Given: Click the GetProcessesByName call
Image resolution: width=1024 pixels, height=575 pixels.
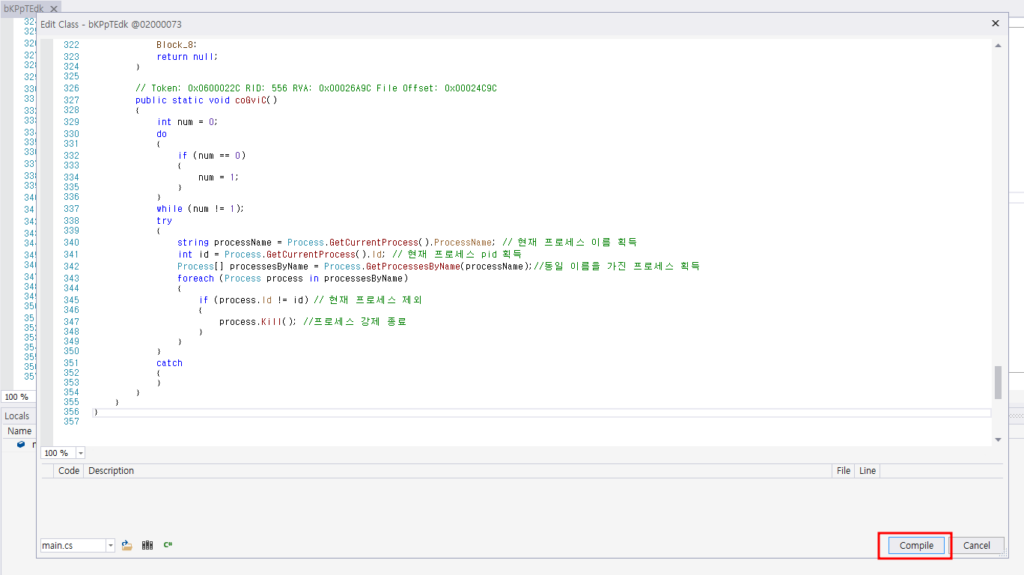Looking at the screenshot, I should click(x=413, y=267).
